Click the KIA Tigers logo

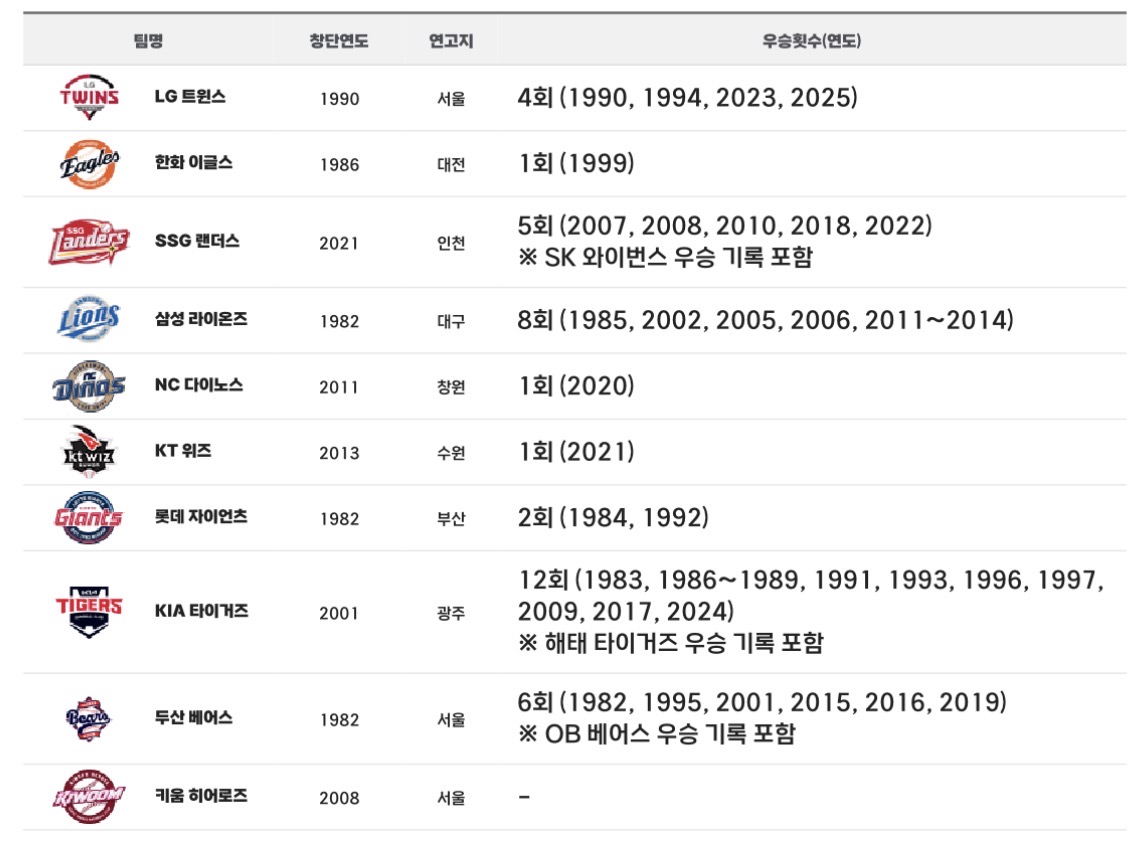pos(89,612)
